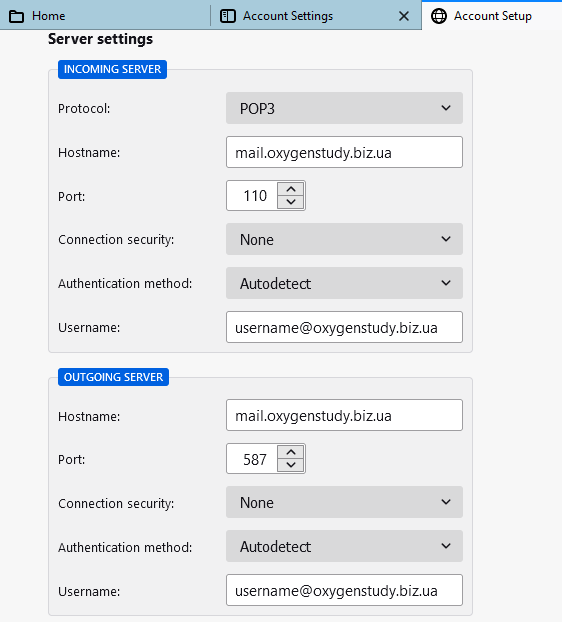Viewport: 562px width, 622px height.
Task: Click the outgoing server Username field
Action: coord(344,590)
